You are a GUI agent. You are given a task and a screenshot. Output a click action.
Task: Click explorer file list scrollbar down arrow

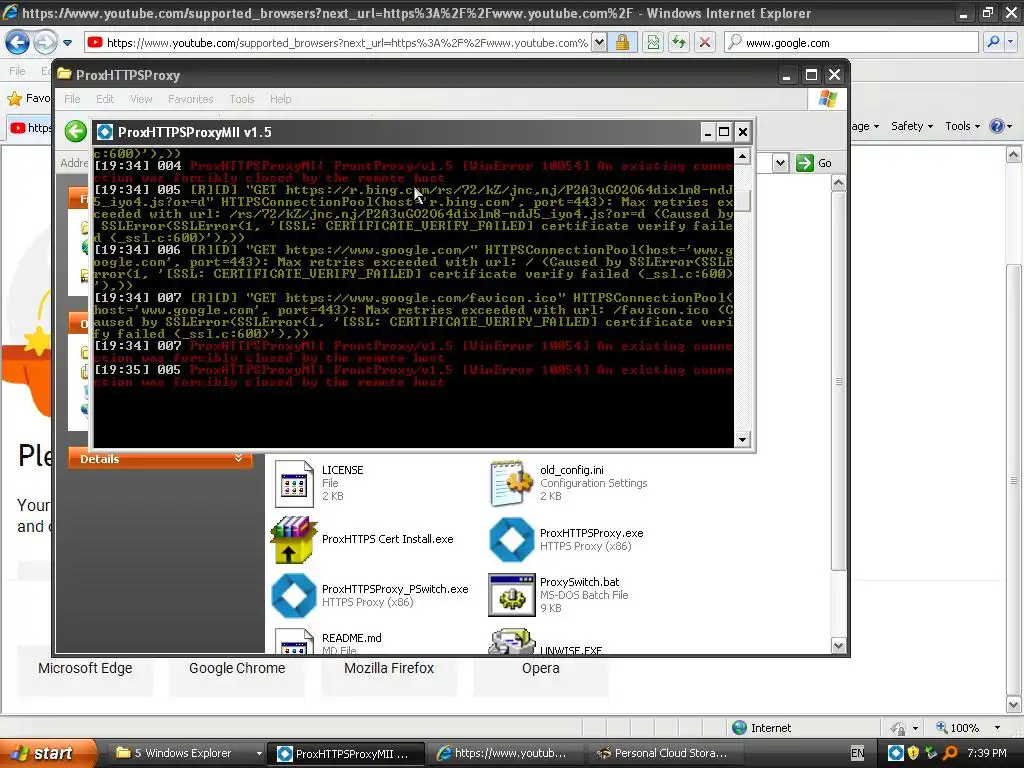(839, 646)
